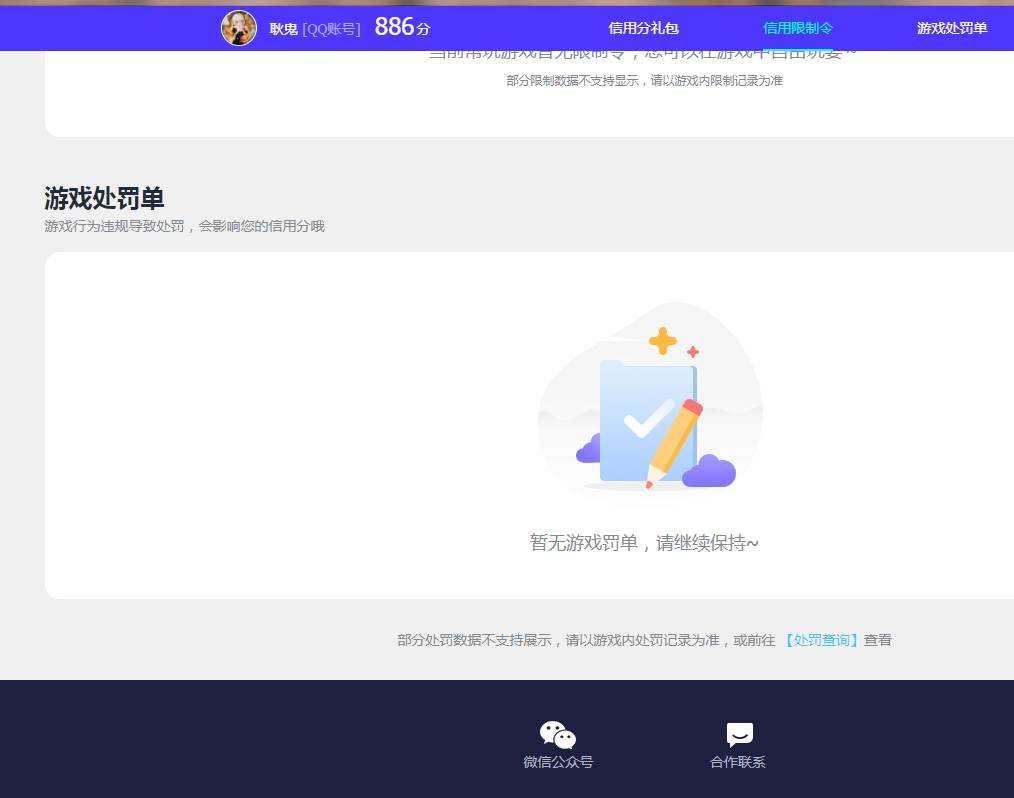This screenshot has width=1014, height=798.
Task: Click the username 耿鬼
Action: click(x=283, y=28)
